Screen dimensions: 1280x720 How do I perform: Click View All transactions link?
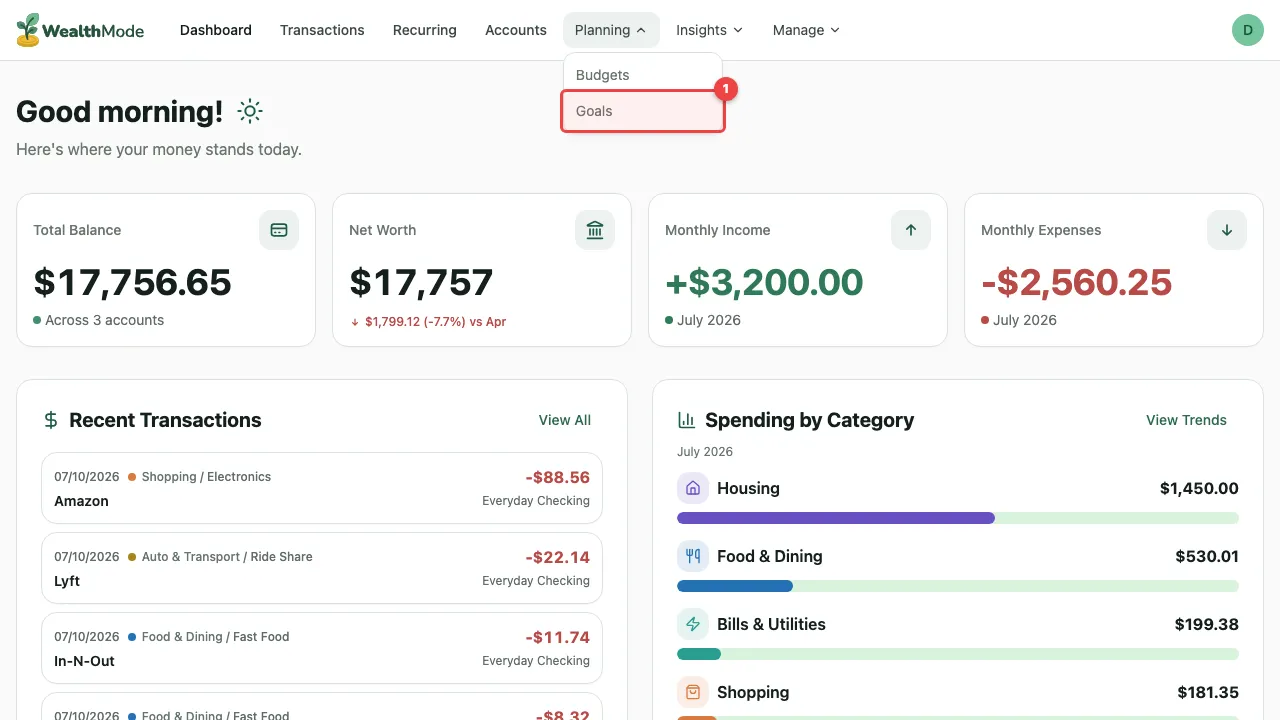[x=565, y=420]
